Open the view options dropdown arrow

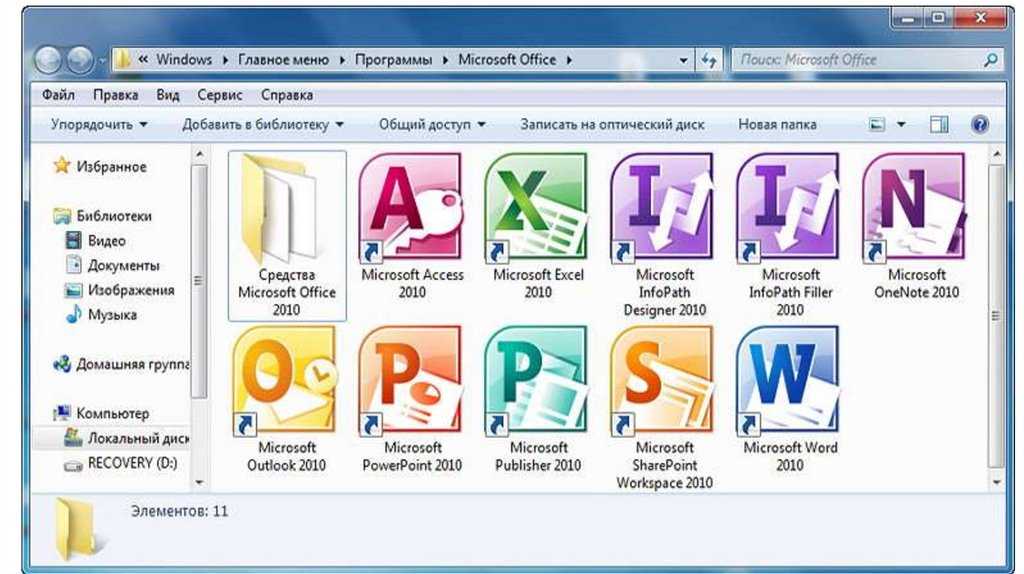pos(901,124)
